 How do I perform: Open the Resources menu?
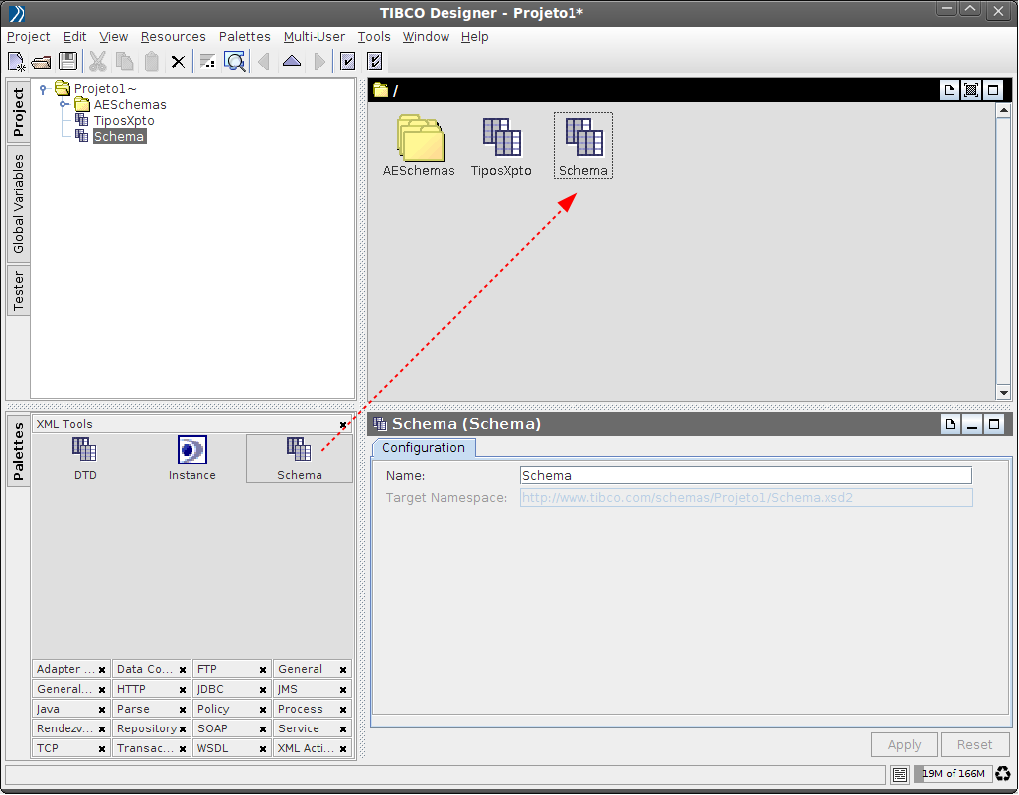point(173,37)
